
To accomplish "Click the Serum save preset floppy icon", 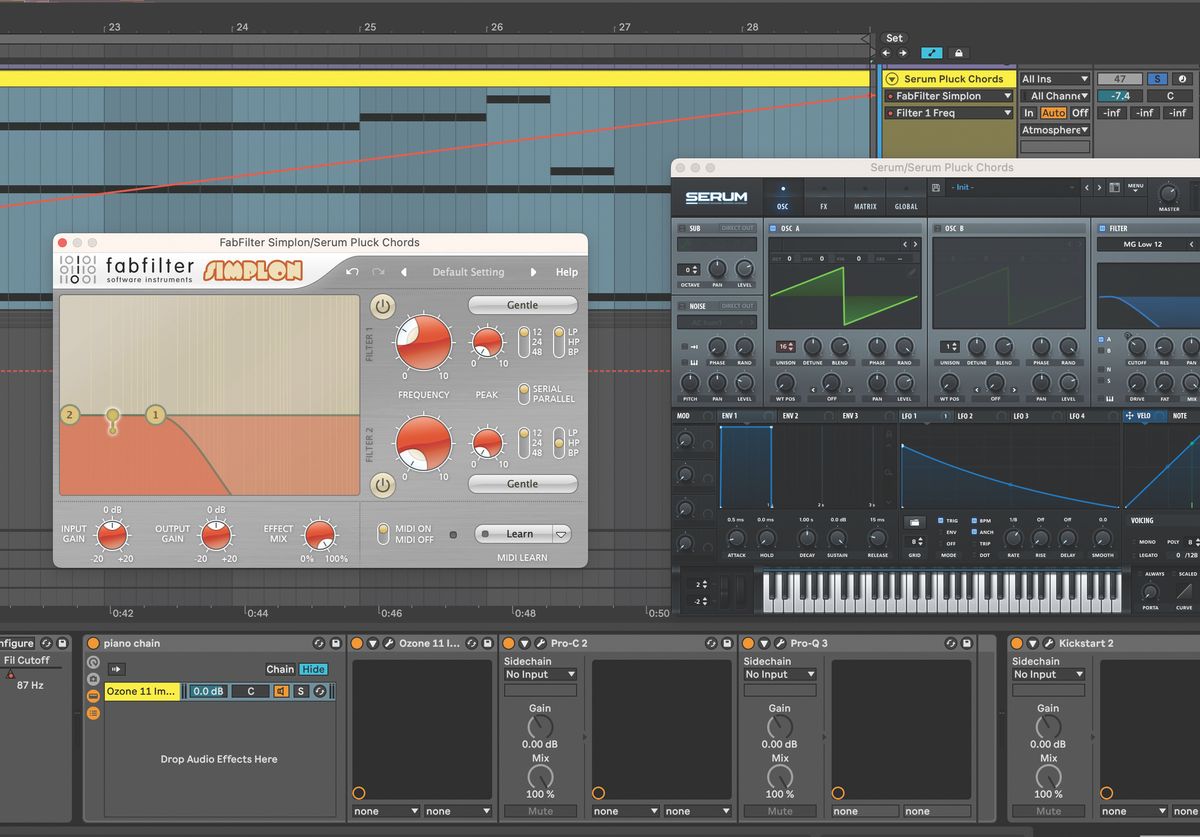I will tap(935, 188).
